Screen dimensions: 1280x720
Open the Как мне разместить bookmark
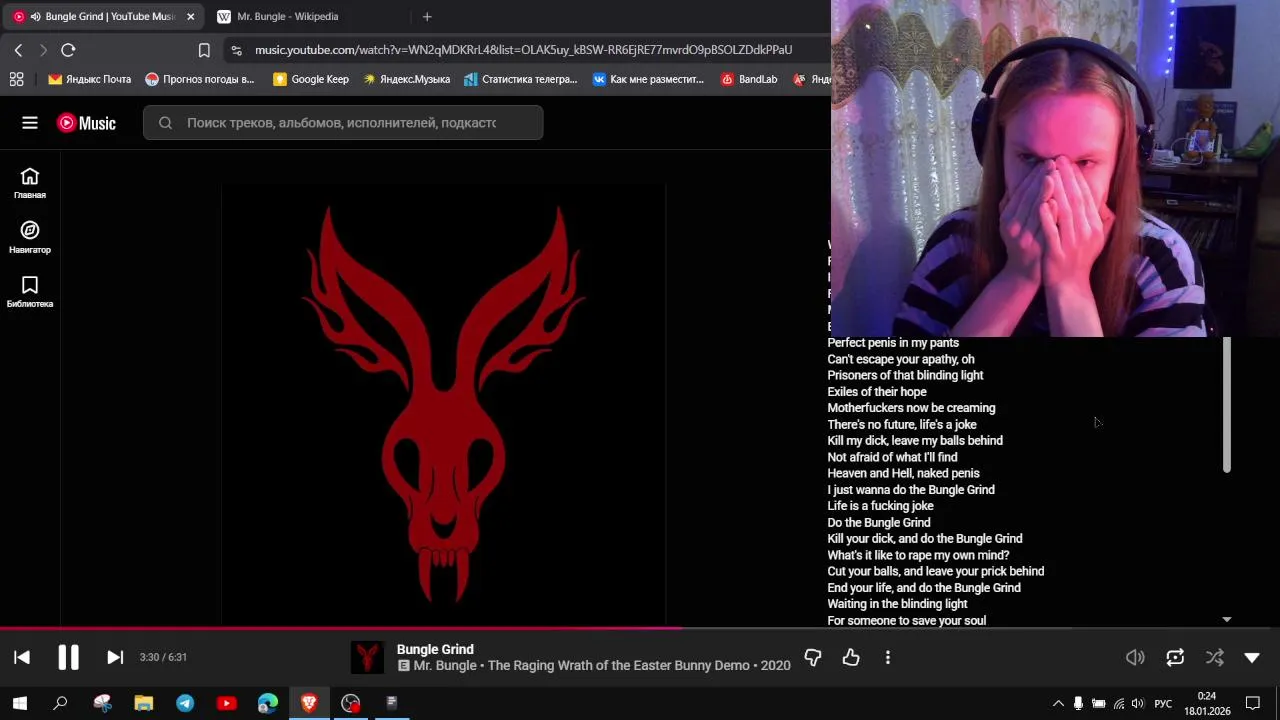click(648, 79)
